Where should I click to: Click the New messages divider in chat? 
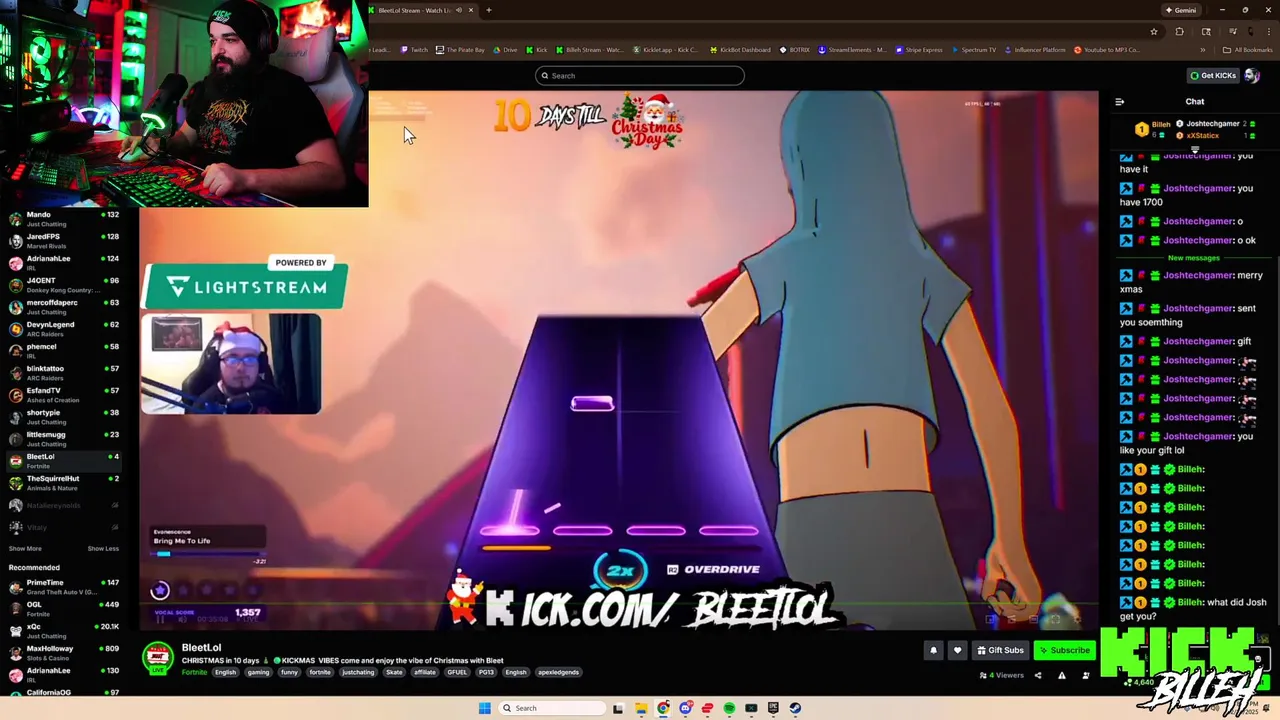[x=1194, y=258]
